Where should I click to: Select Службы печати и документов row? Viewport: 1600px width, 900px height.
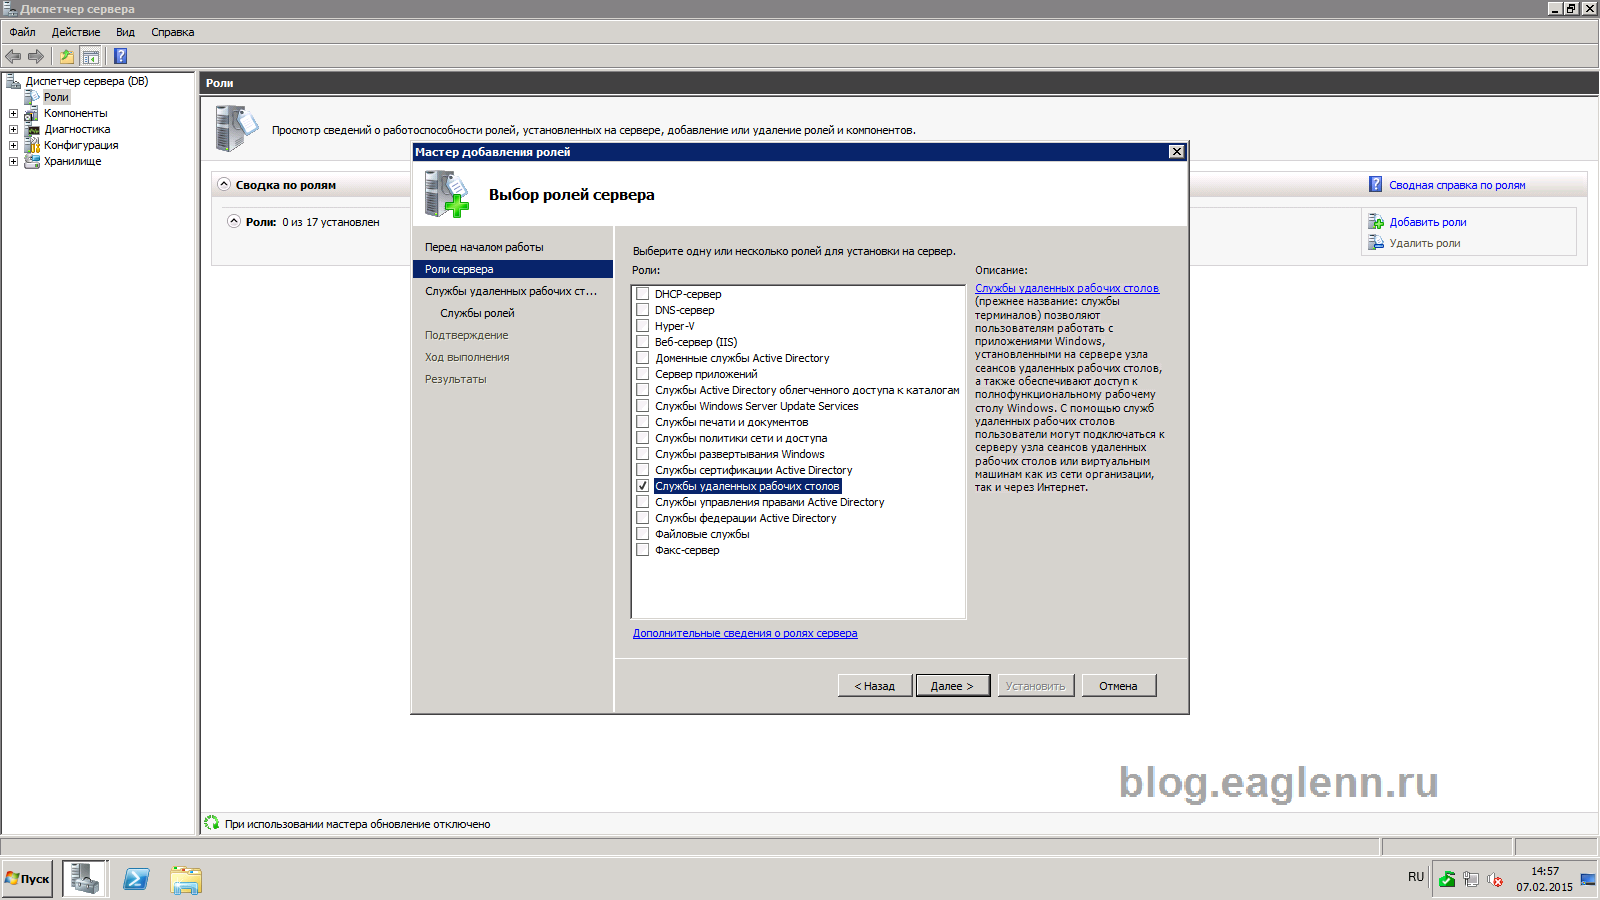click(732, 422)
